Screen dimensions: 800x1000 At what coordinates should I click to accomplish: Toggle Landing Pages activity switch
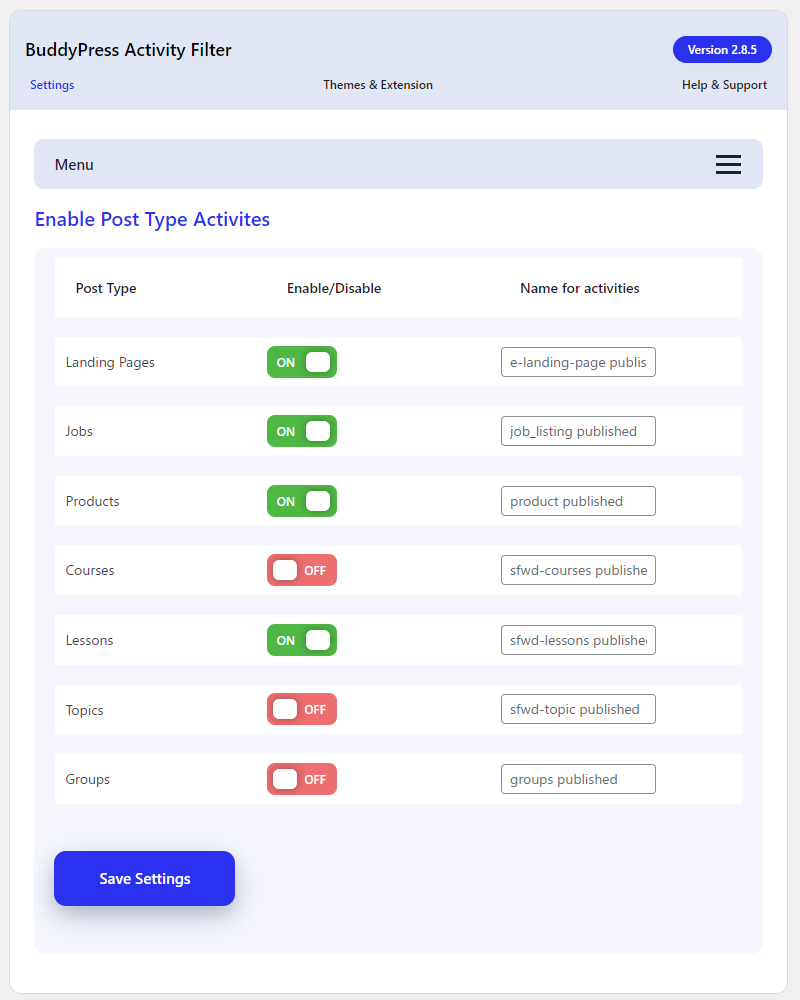click(x=302, y=362)
